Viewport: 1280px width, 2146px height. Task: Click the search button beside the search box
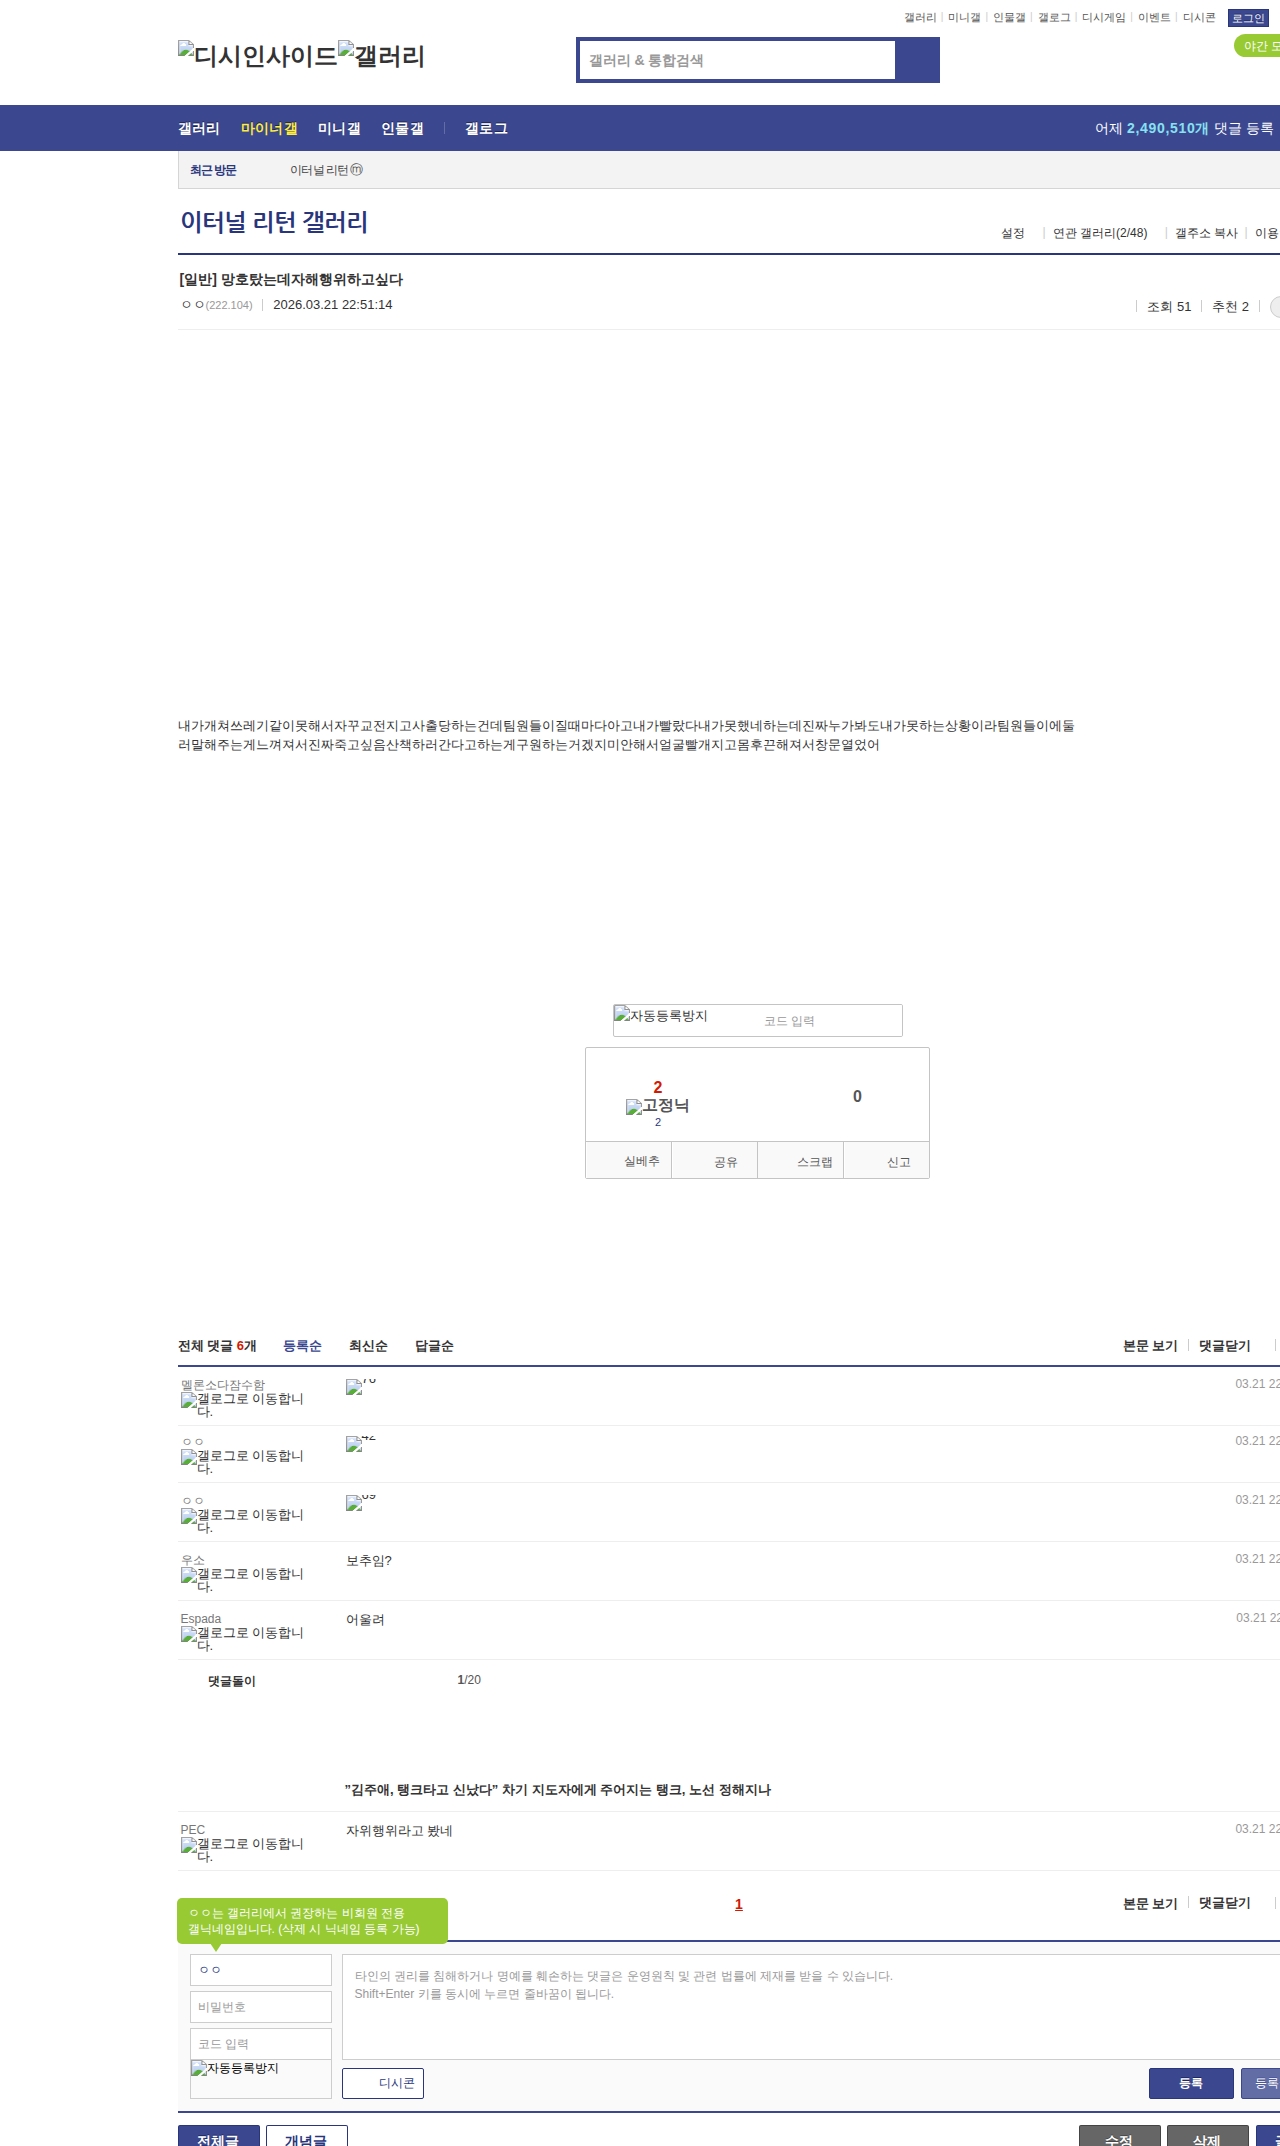click(x=916, y=60)
